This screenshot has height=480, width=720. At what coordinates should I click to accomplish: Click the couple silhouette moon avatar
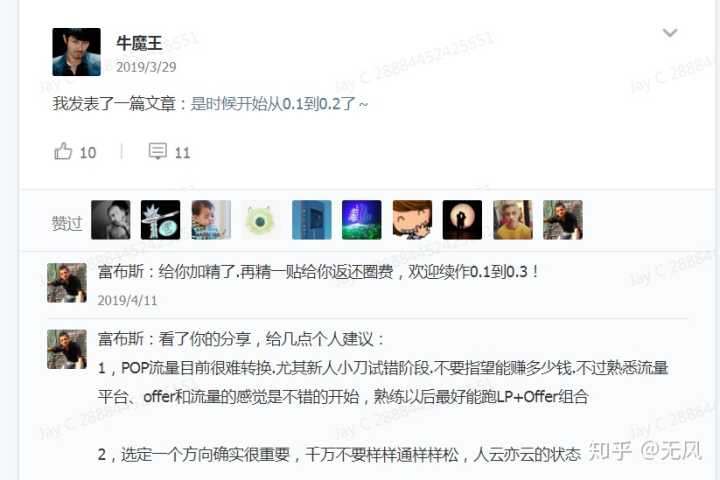[462, 220]
